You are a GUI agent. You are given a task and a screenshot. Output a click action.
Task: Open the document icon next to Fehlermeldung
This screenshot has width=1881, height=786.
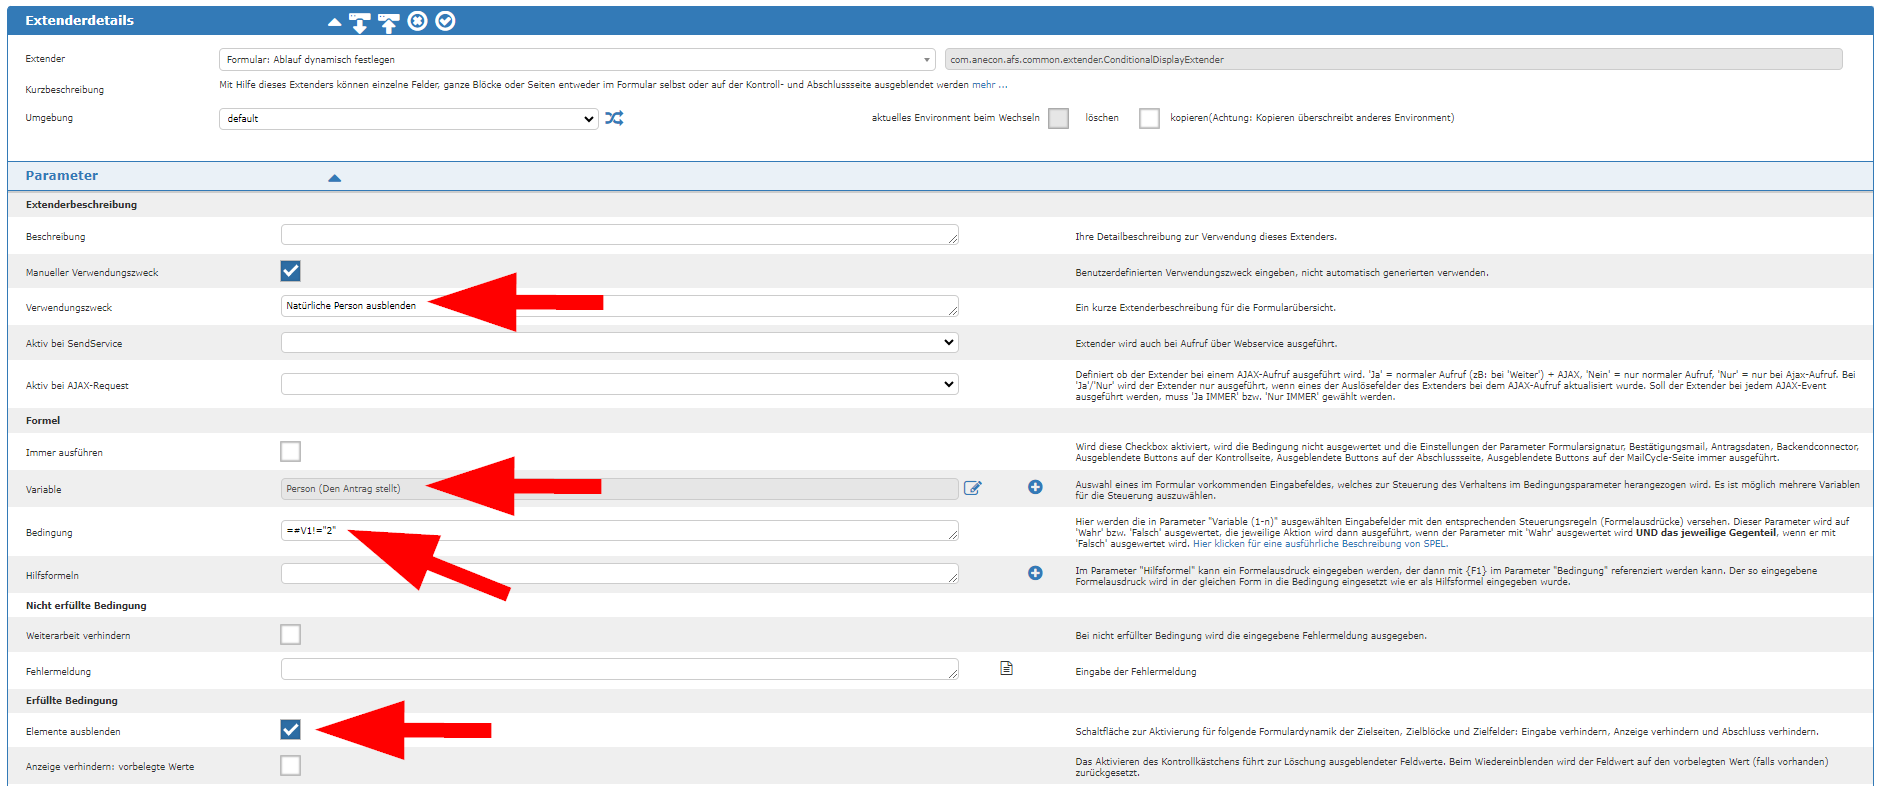pyautogui.click(x=1006, y=668)
